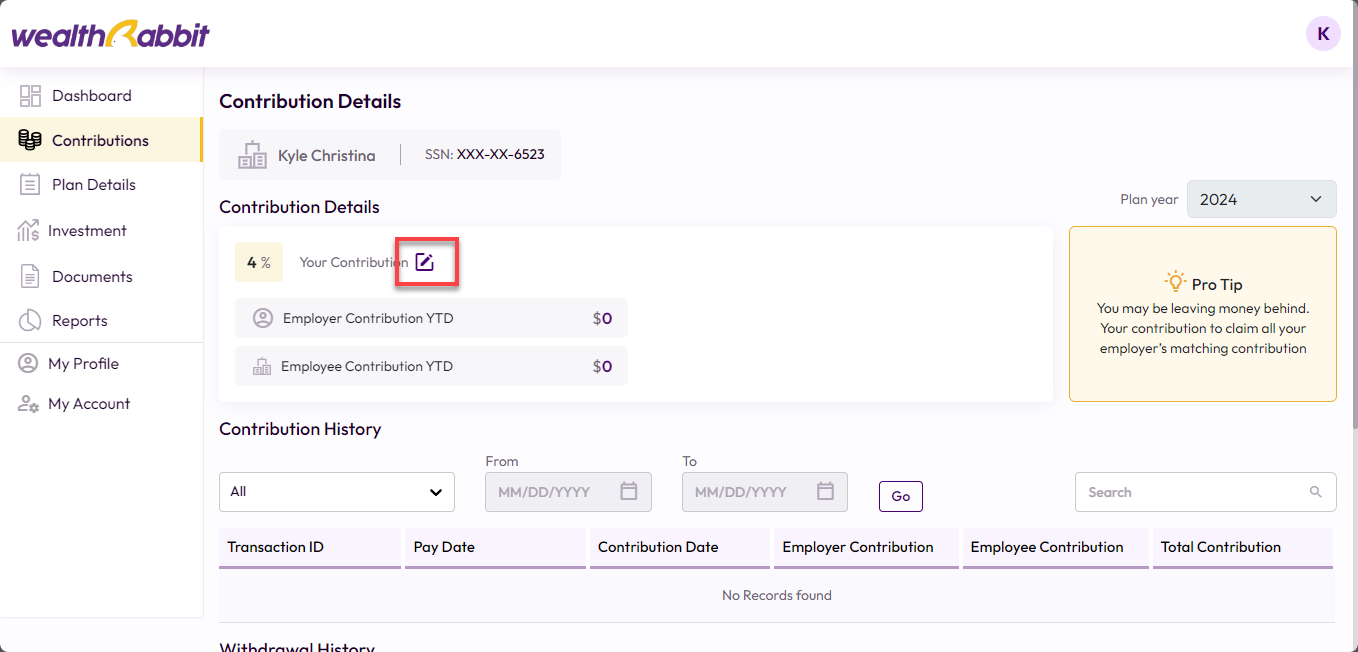Open the All filter dropdown
This screenshot has width=1358, height=652.
point(336,492)
